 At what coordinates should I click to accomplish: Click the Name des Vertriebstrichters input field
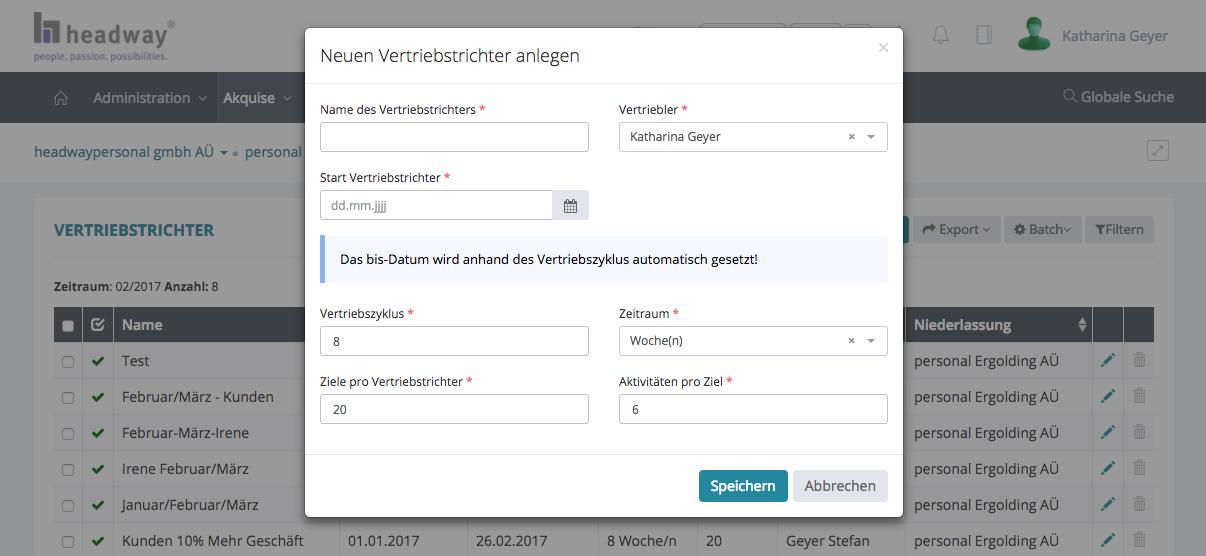[454, 137]
